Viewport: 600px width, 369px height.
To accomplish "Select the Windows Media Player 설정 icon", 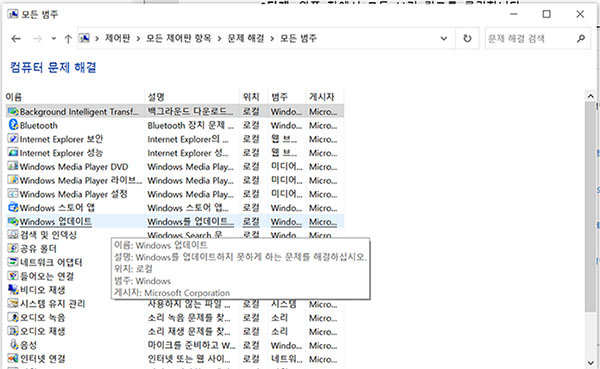I will [x=13, y=194].
